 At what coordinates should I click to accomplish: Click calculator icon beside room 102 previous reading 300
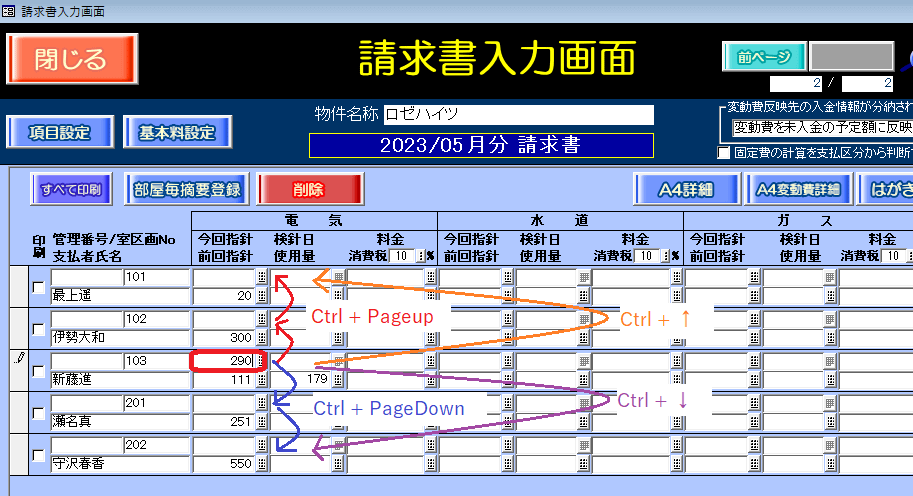pos(261,338)
